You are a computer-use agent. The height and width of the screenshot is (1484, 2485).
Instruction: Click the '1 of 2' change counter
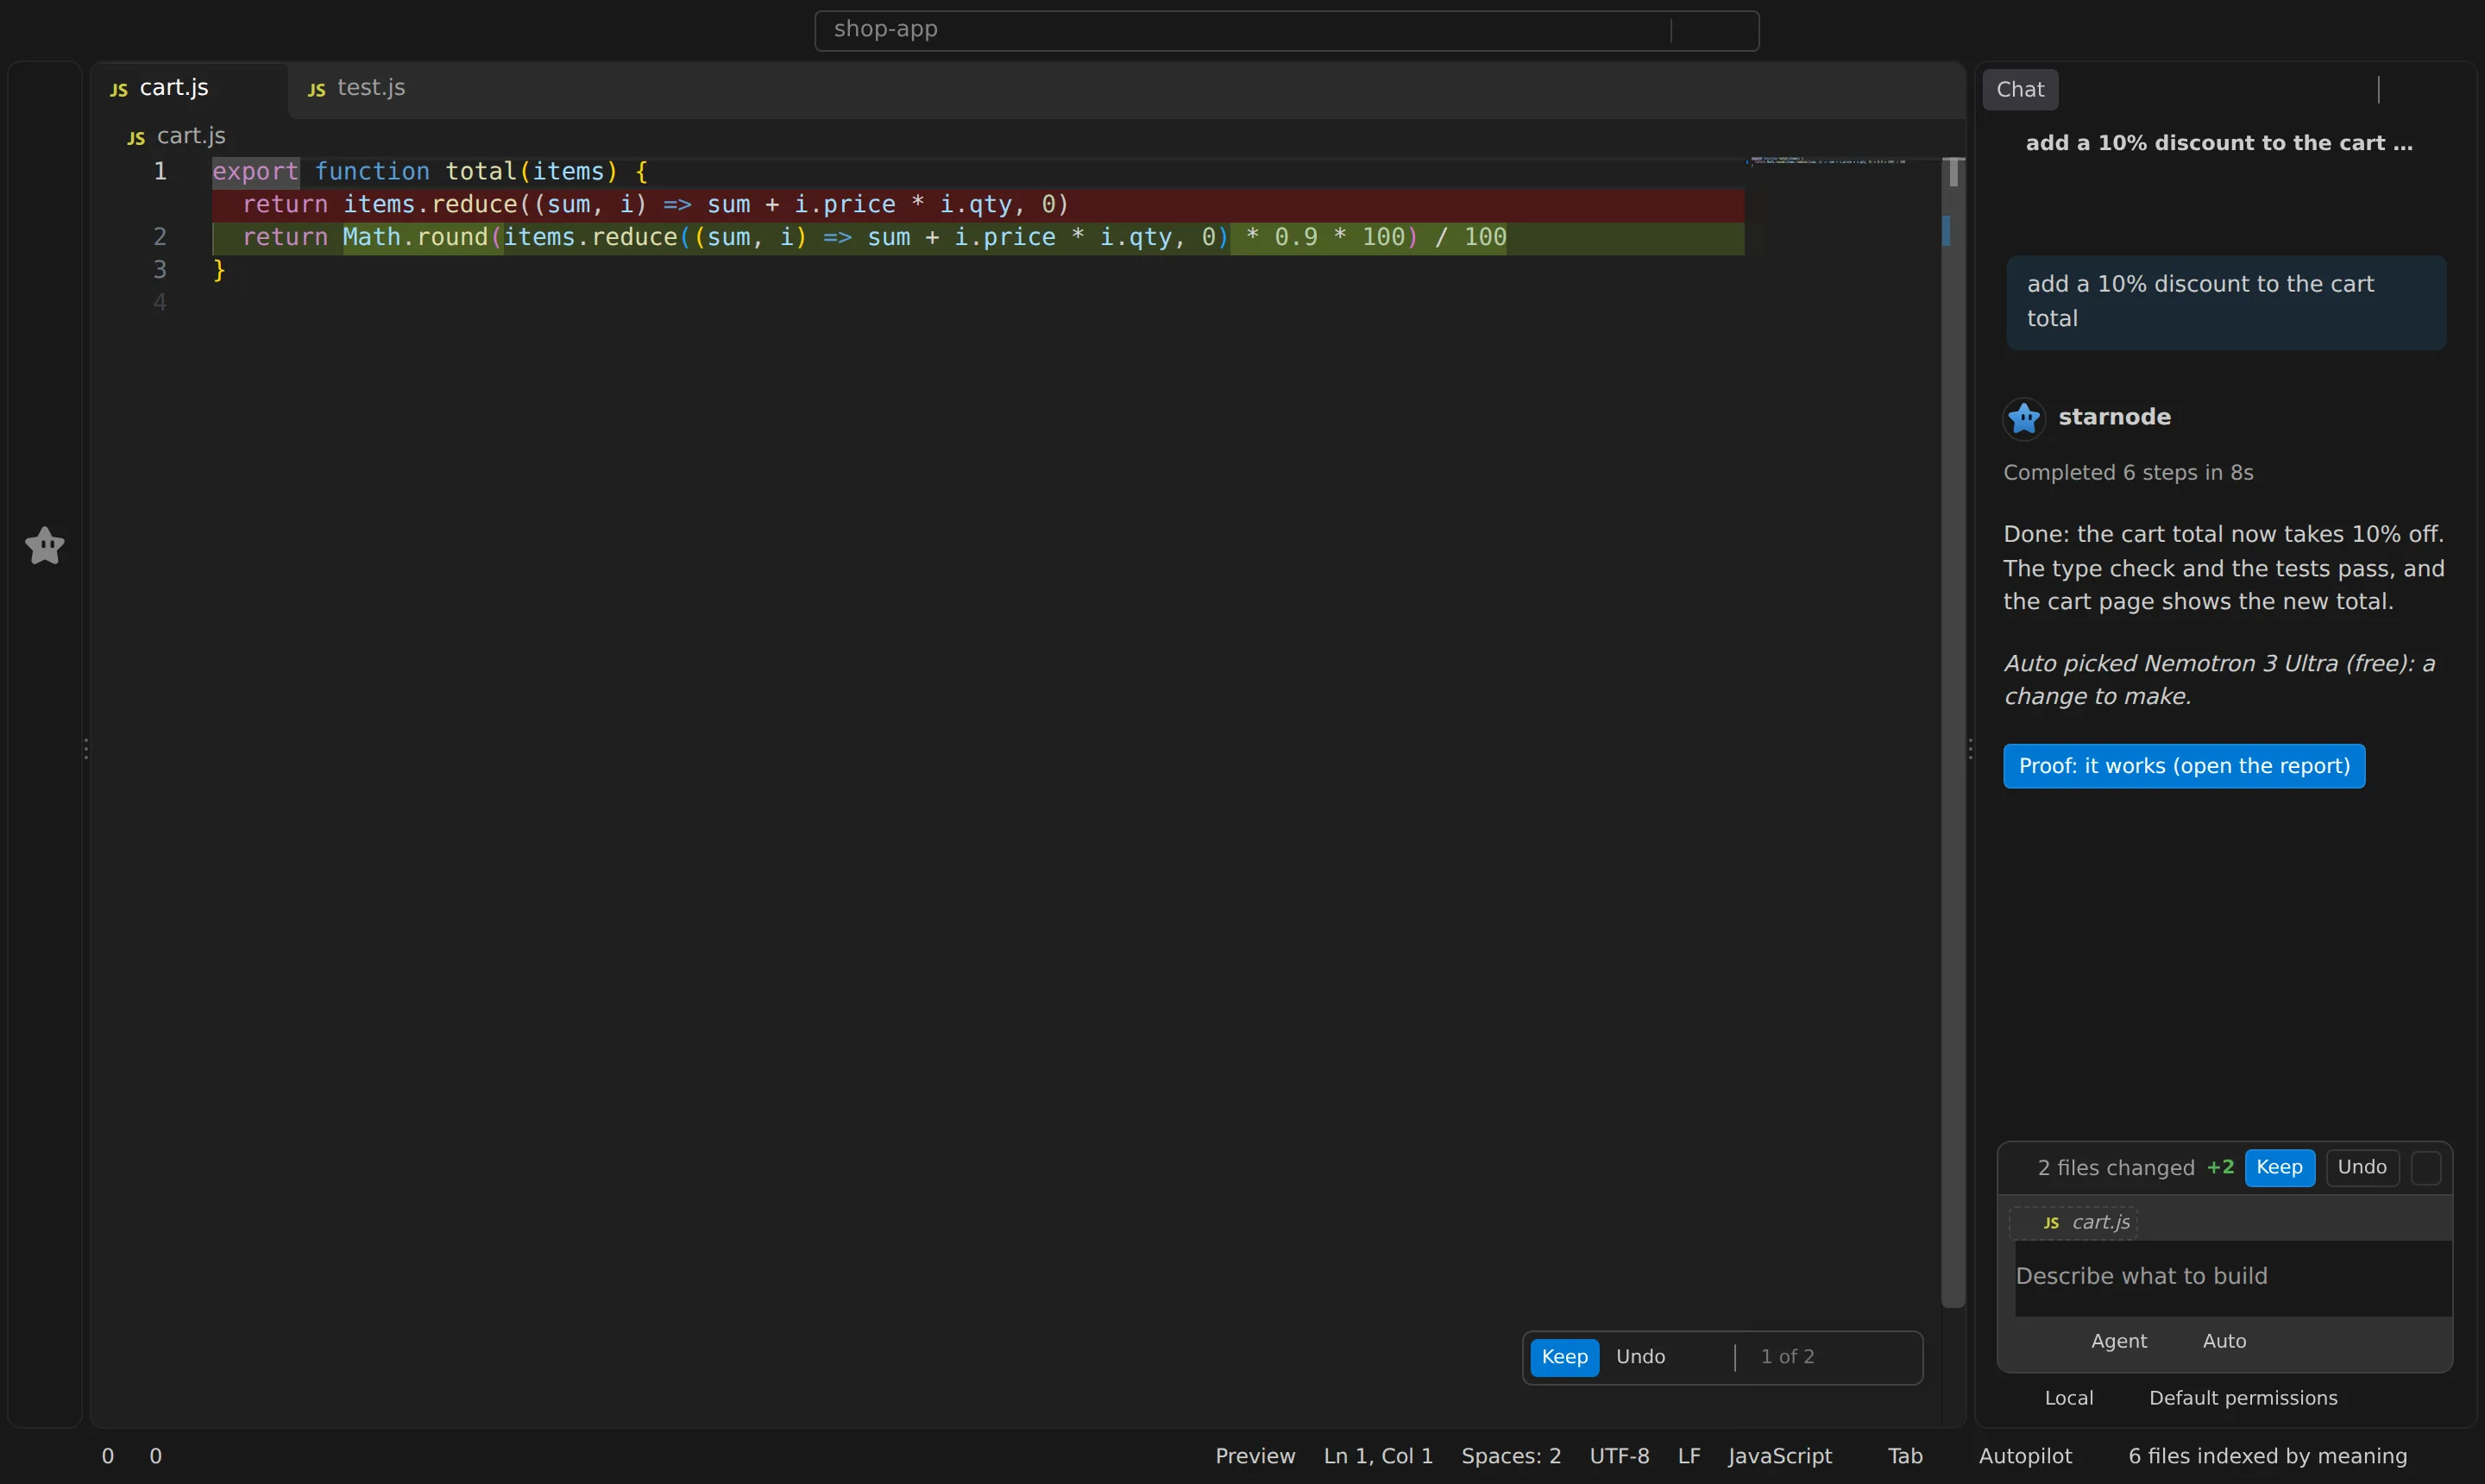1787,1357
